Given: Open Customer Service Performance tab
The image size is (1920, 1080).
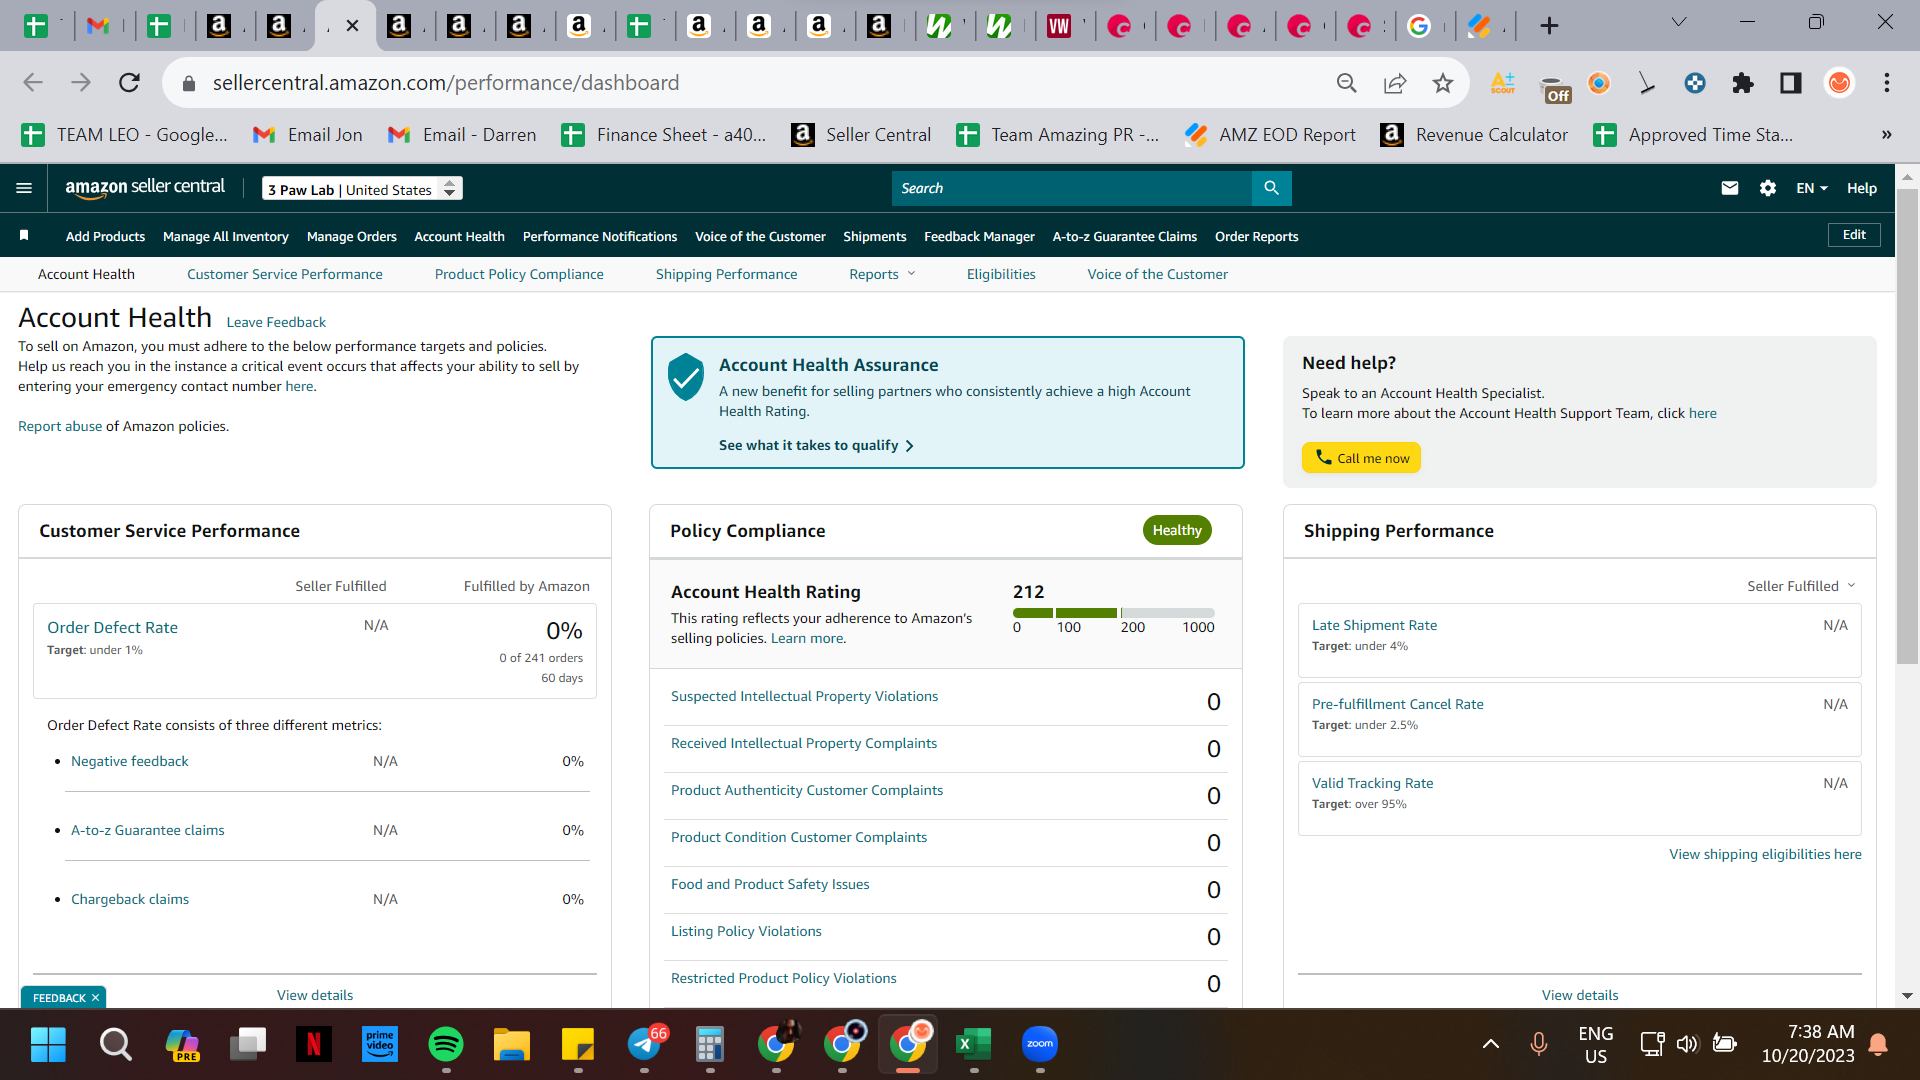Looking at the screenshot, I should tap(284, 274).
